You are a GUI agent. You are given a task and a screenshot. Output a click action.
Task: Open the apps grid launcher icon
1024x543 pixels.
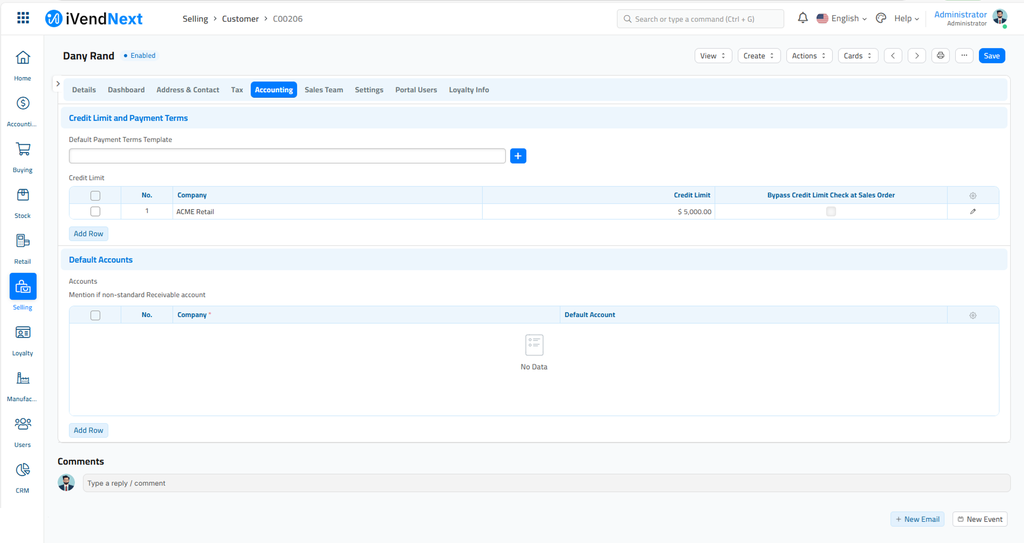click(x=23, y=18)
